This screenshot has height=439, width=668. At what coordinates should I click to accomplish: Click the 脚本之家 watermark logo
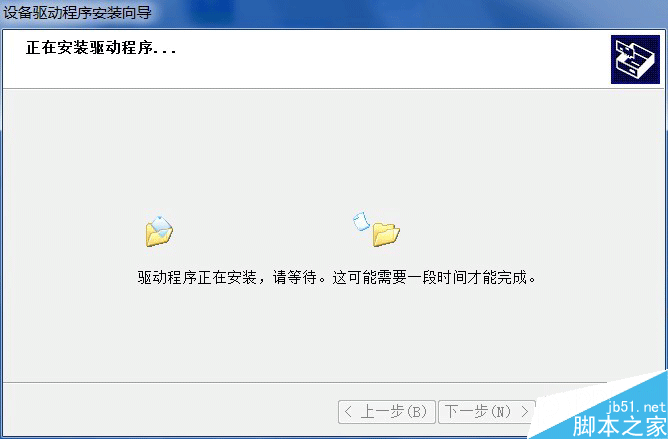click(620, 425)
